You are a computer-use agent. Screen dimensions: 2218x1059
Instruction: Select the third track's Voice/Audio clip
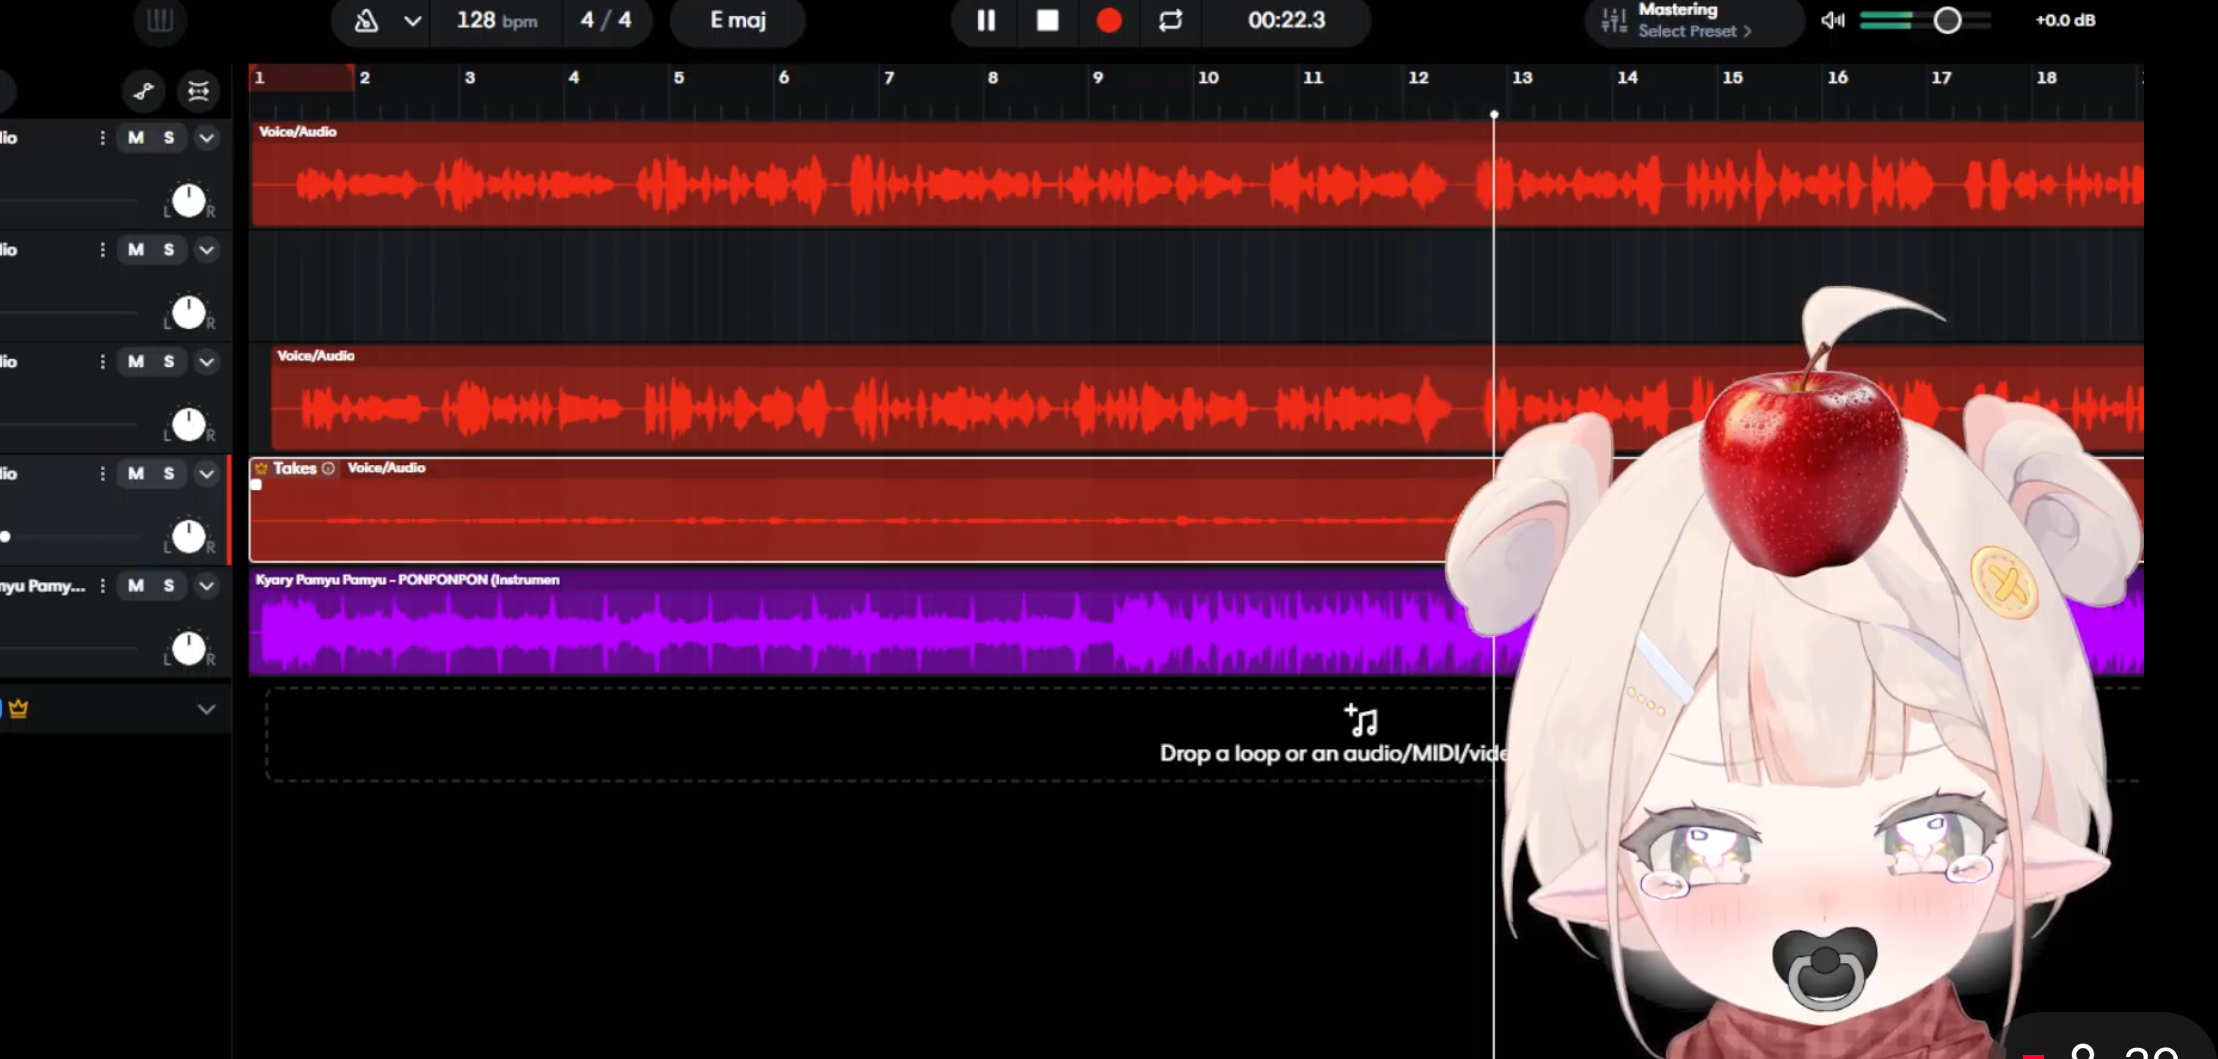pos(1207,398)
